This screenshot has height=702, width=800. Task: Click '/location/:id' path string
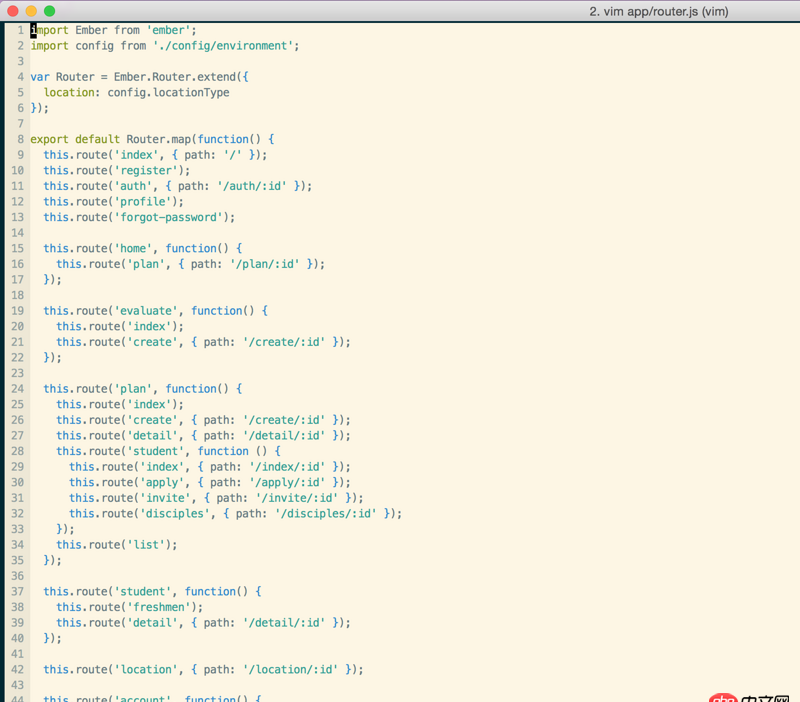pos(290,669)
